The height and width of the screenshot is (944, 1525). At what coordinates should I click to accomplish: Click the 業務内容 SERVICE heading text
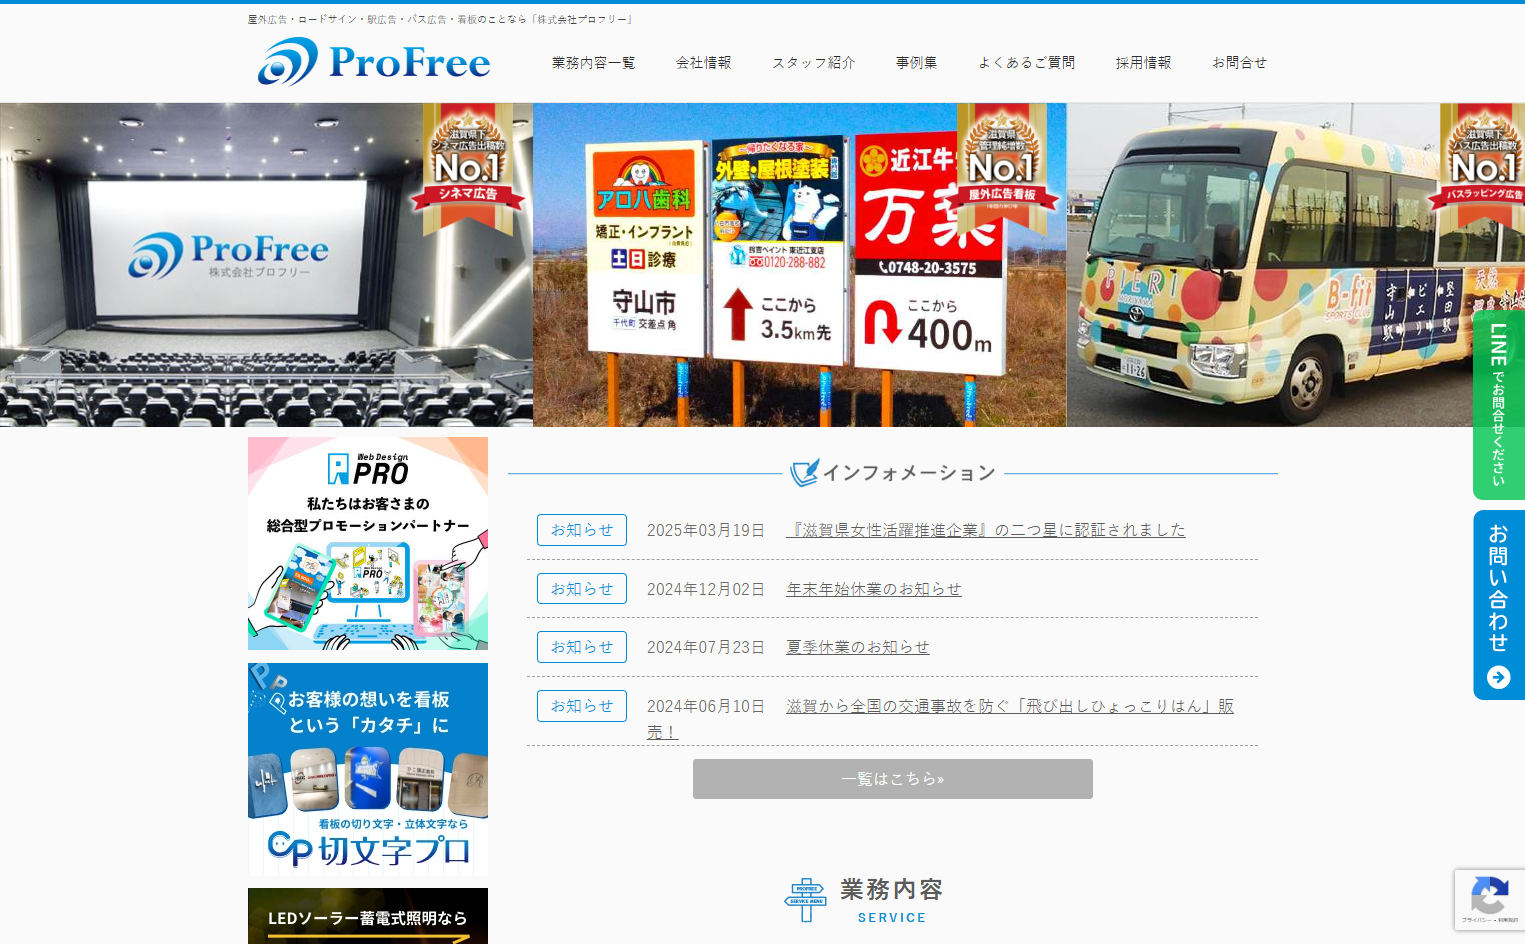[892, 901]
